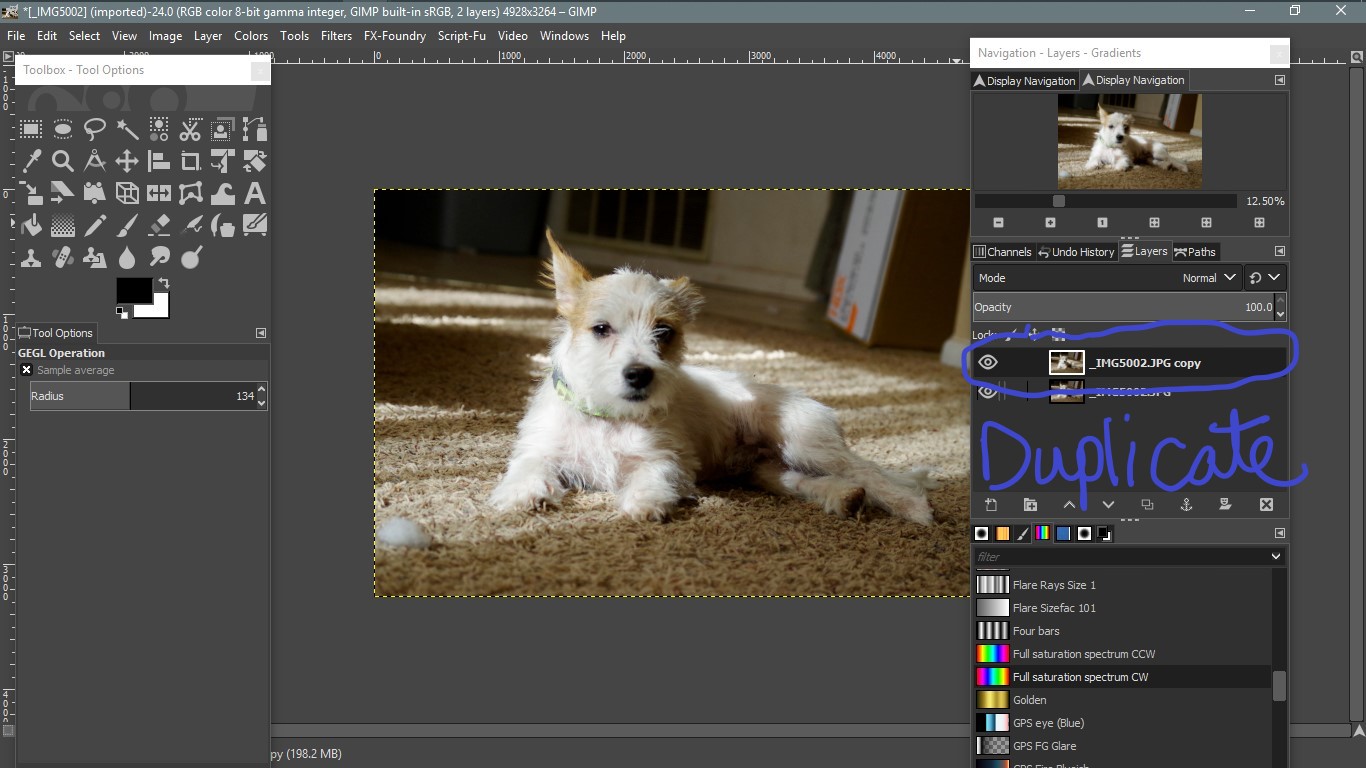Open the gradients filter dropdown arrow

(1276, 556)
